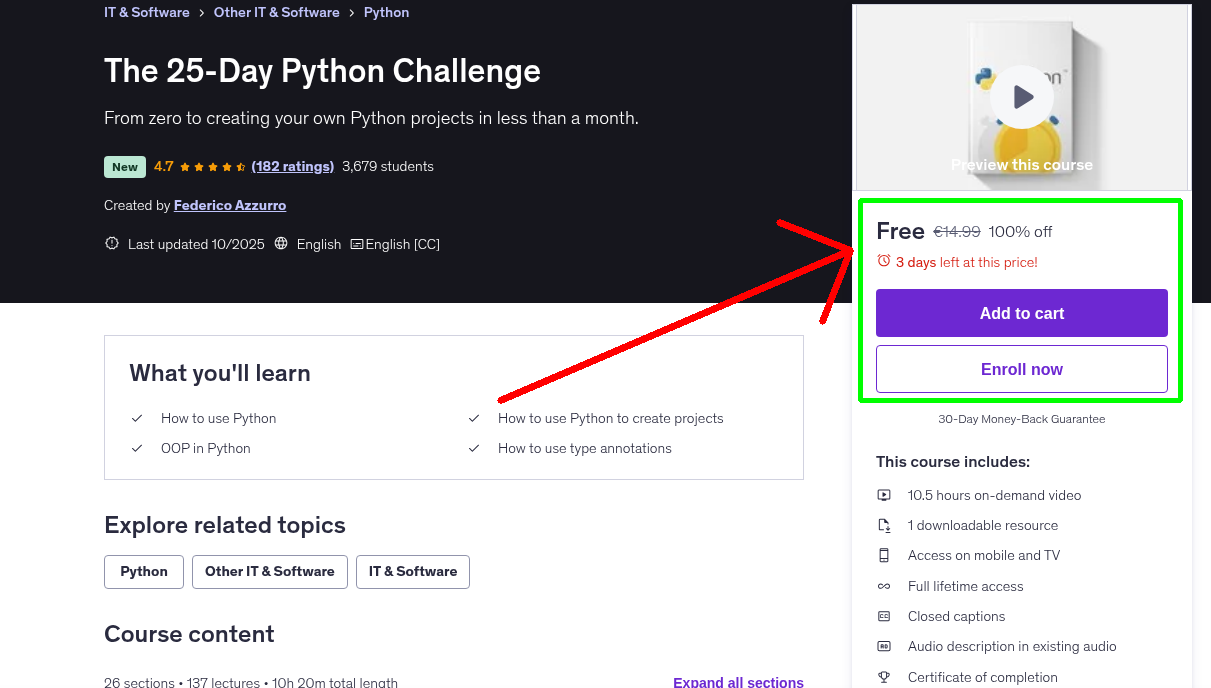Select the Python related topic button
1211x688 pixels.
click(143, 571)
